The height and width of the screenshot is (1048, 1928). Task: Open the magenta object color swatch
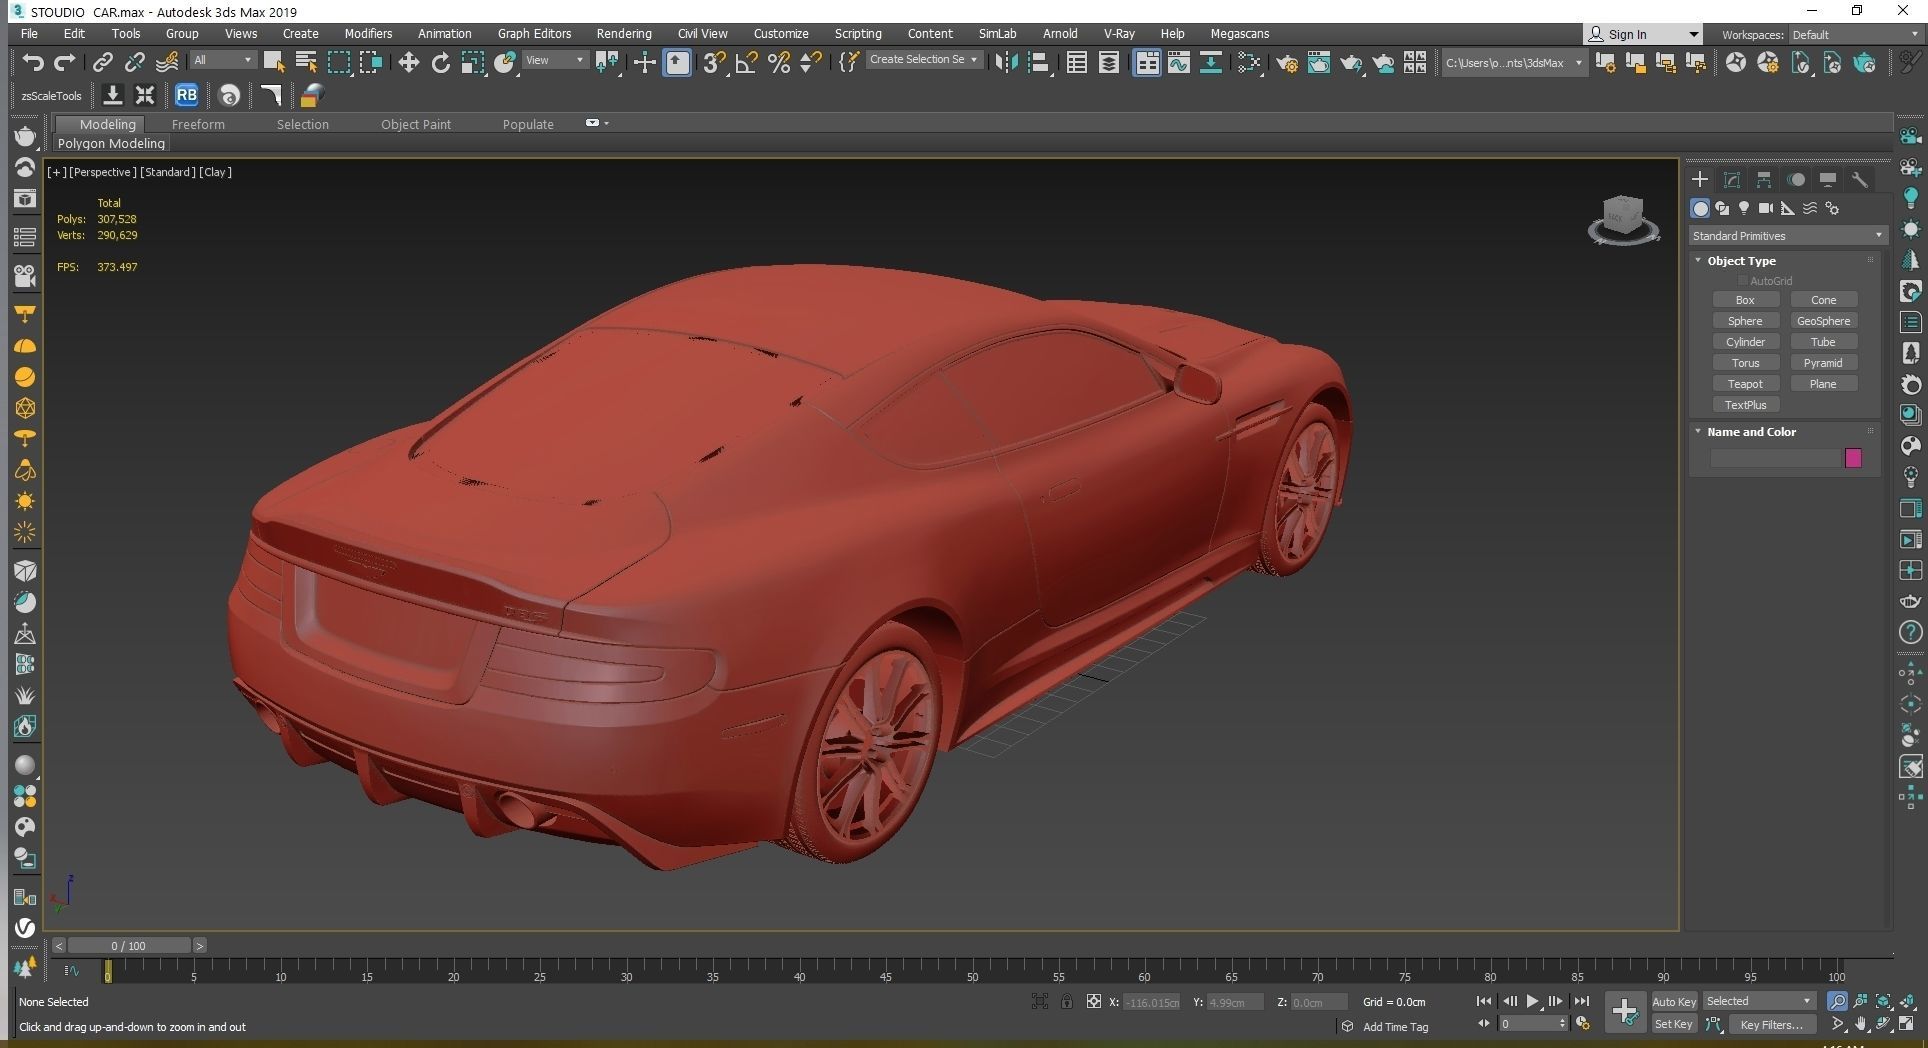[x=1853, y=458]
